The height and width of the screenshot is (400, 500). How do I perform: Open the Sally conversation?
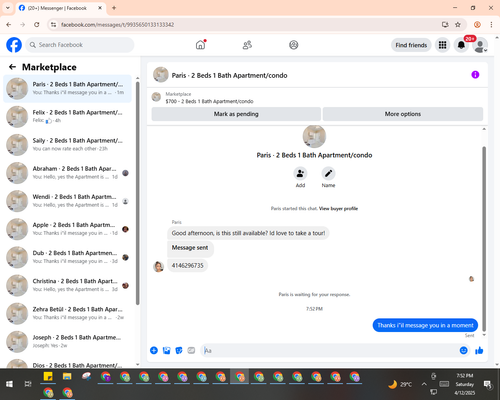pos(67,145)
